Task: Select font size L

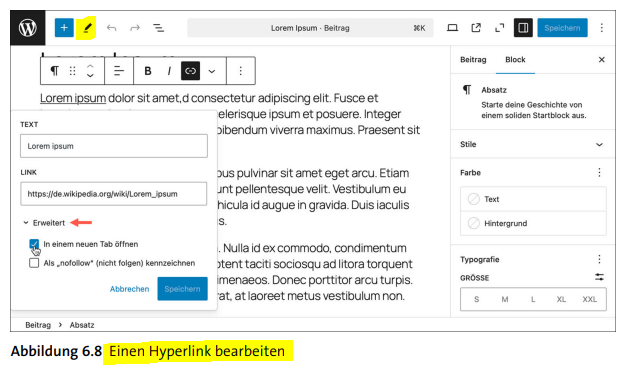Action: tap(533, 299)
